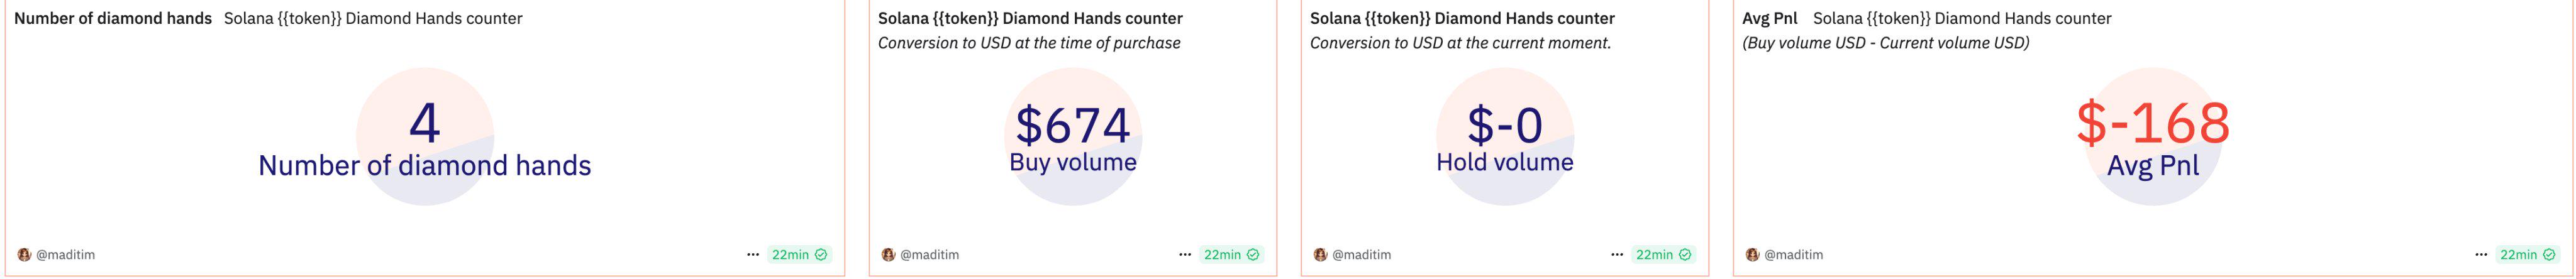Click the maditim avatar in the Buy volume panel
This screenshot has width=2576, height=279.
point(888,255)
